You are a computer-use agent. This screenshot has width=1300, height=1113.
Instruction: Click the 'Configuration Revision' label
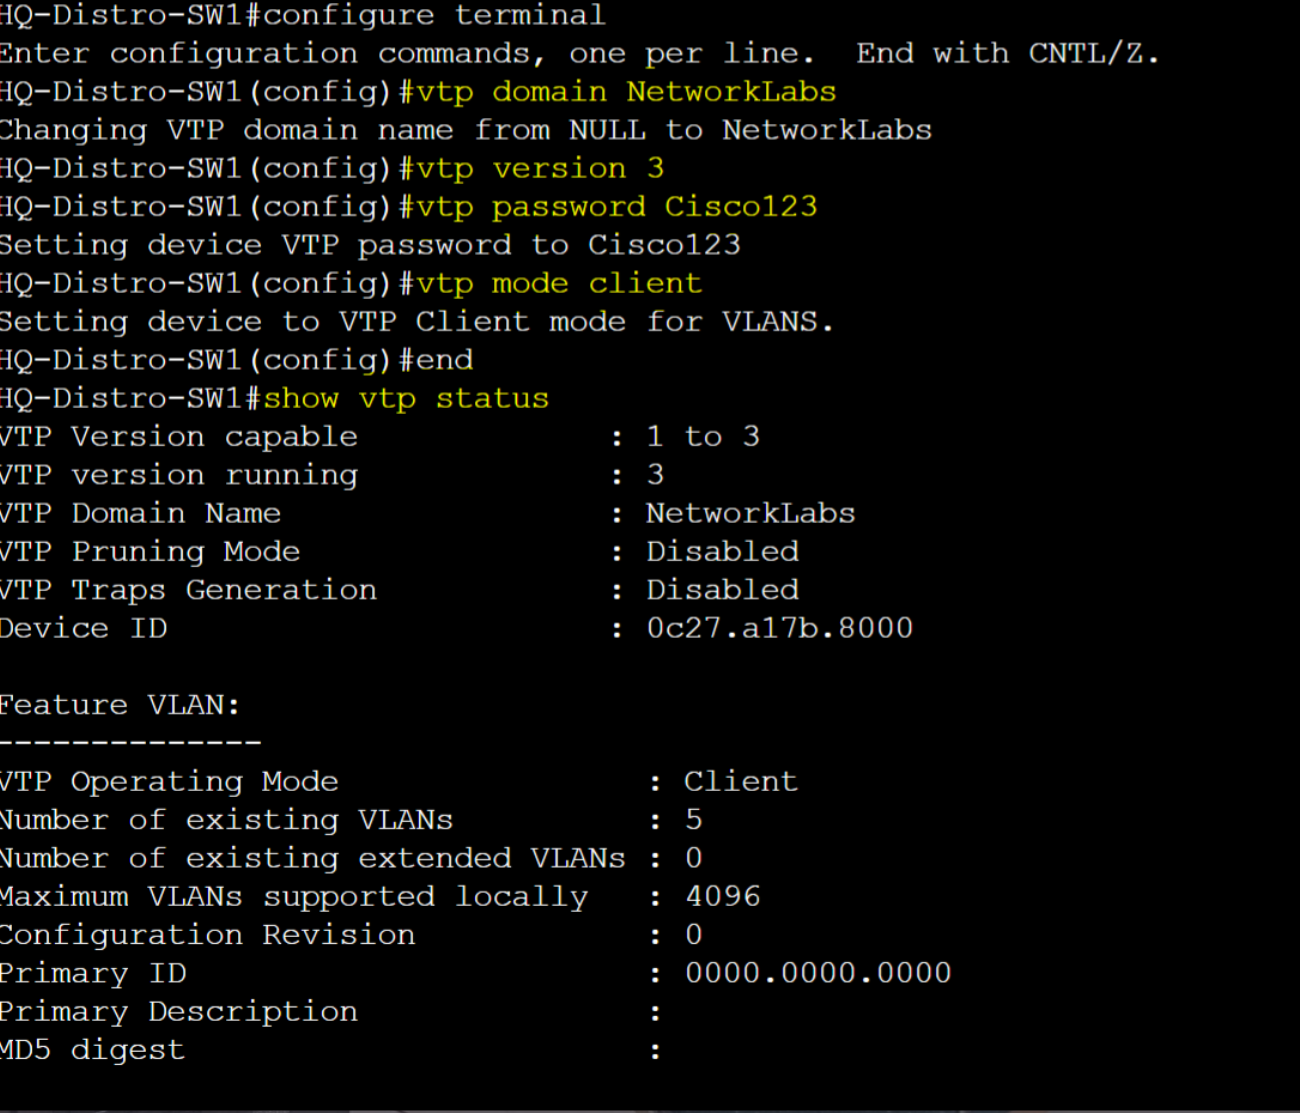207,935
